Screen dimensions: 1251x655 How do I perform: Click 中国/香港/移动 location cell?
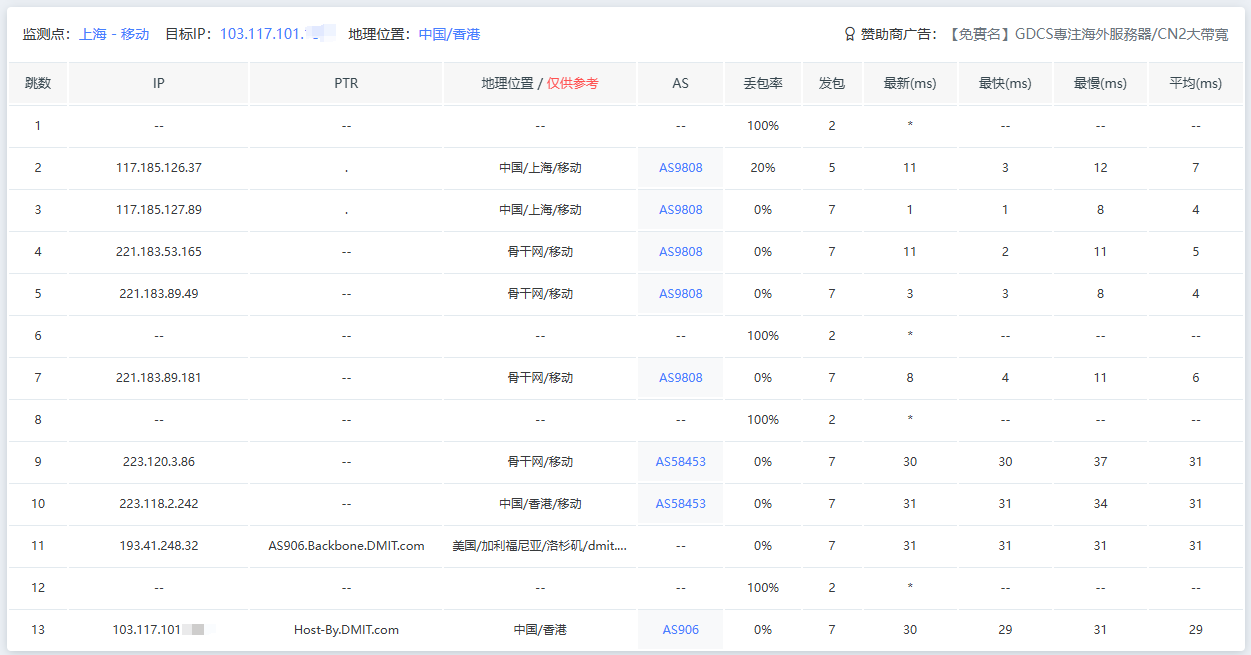coord(540,504)
